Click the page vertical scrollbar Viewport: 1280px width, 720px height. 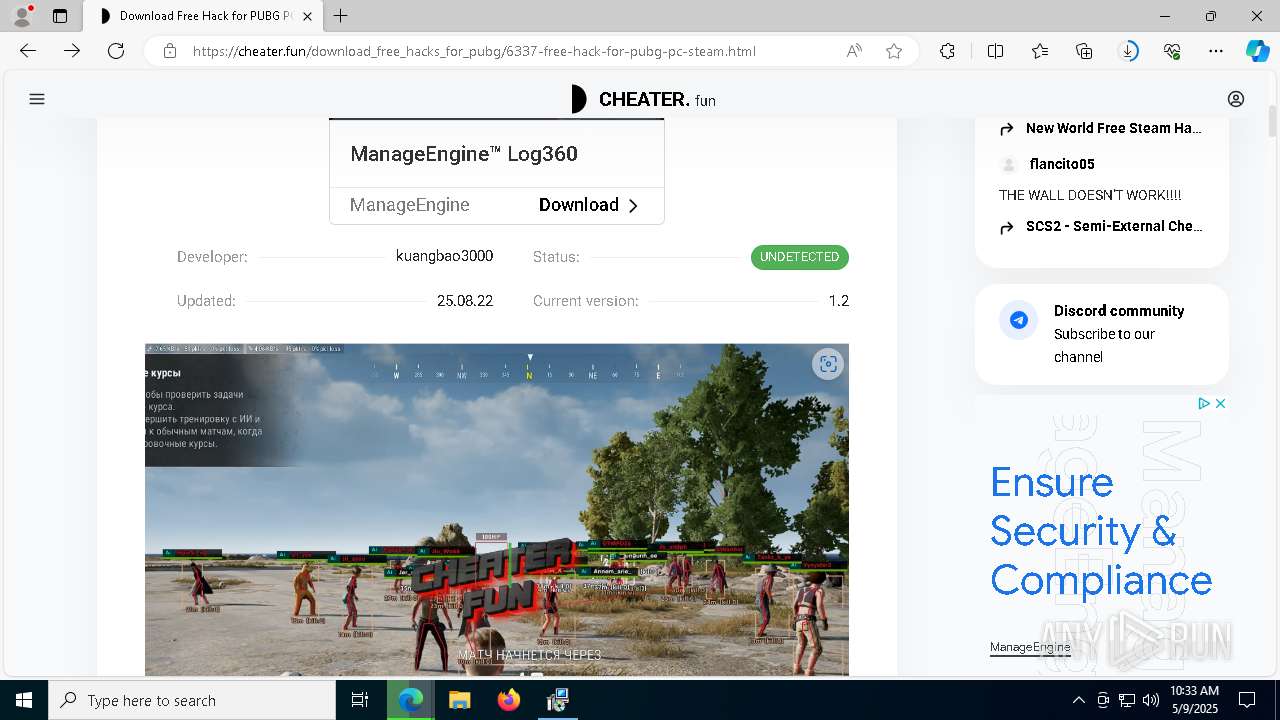[1272, 122]
